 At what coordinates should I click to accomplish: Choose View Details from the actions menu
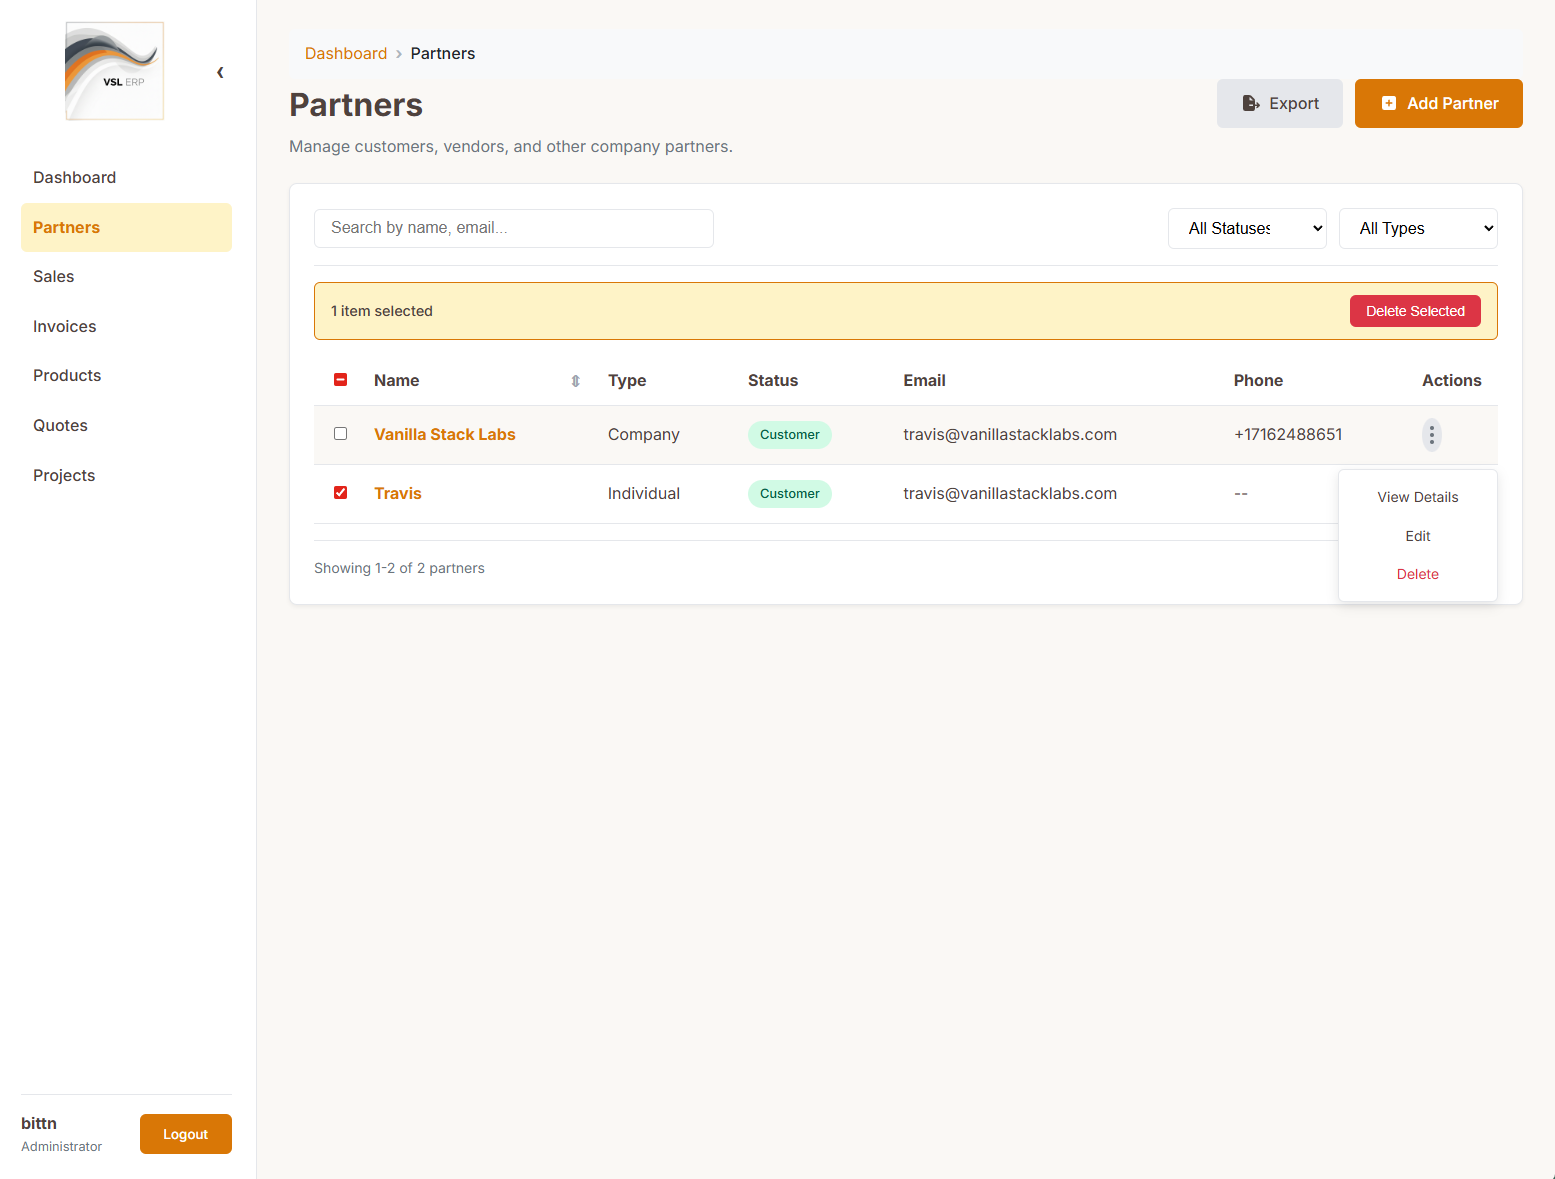(x=1417, y=498)
